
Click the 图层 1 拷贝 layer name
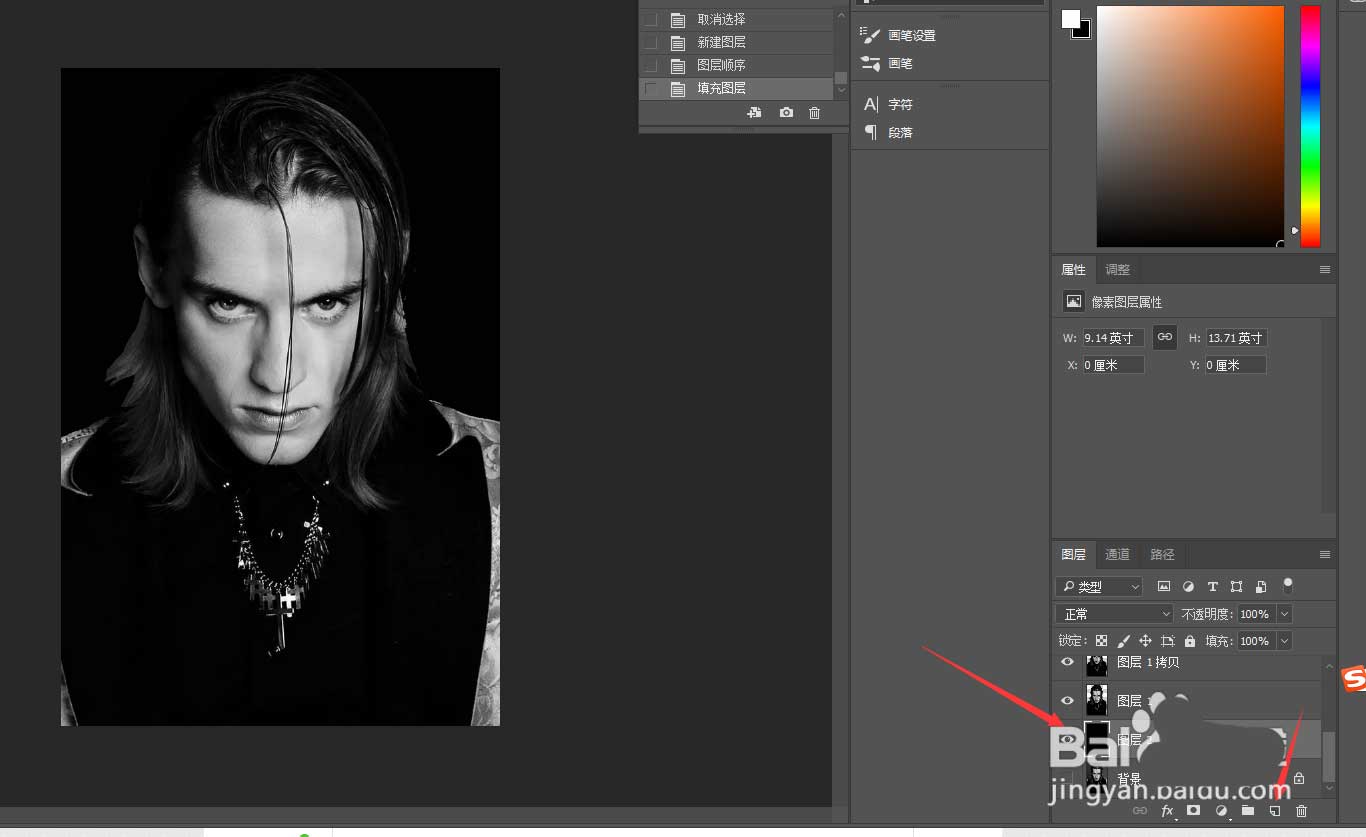(1148, 662)
